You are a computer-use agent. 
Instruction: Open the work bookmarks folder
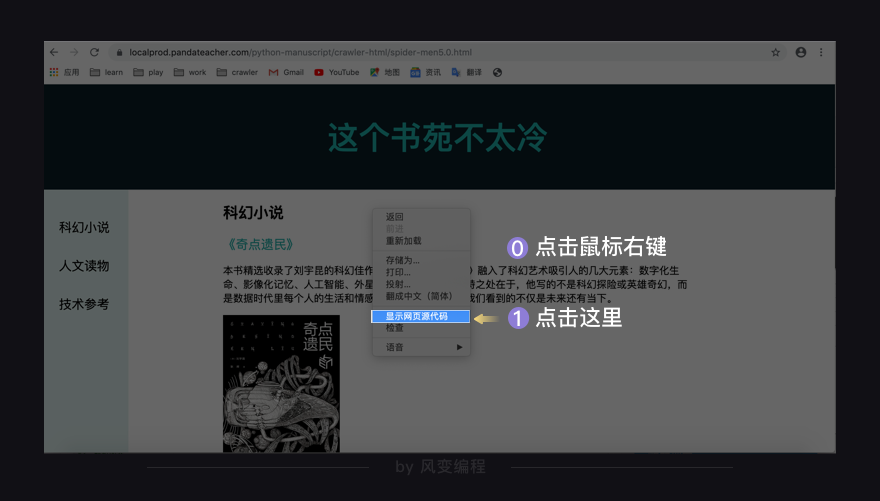point(190,72)
